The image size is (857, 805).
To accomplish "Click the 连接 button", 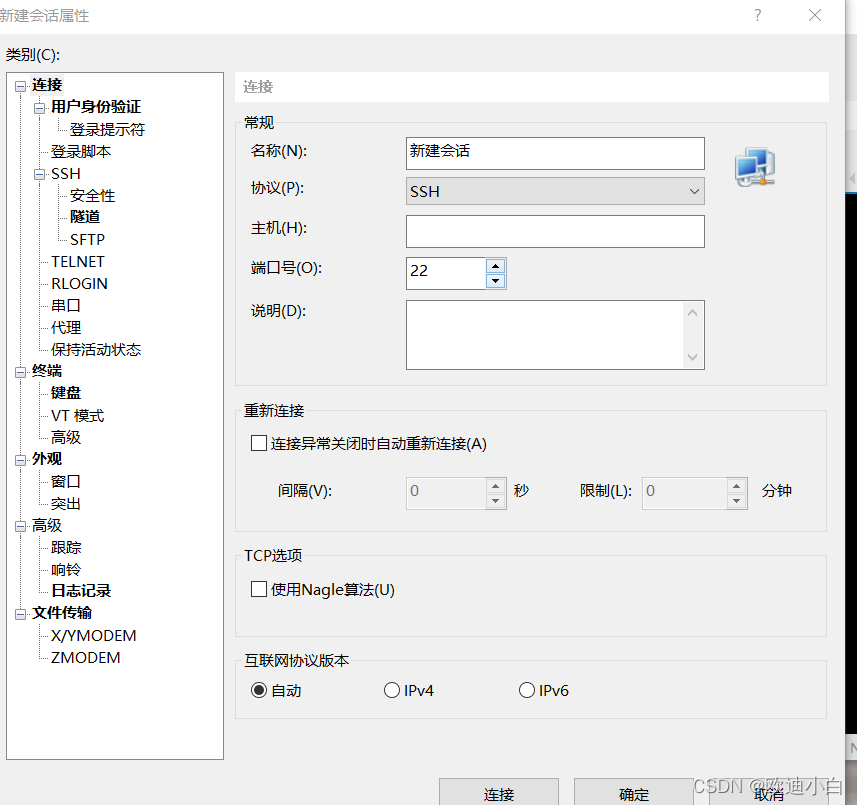I will pos(498,795).
